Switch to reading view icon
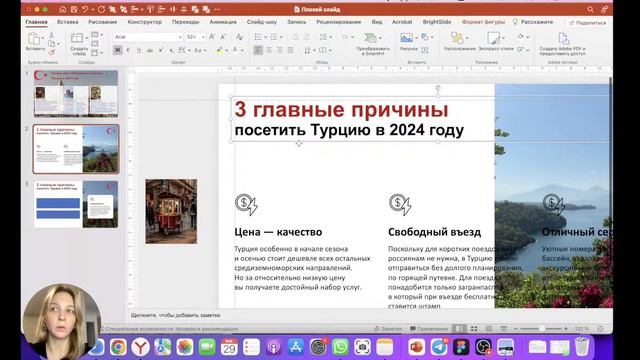The height and width of the screenshot is (360, 640). click(x=489, y=328)
